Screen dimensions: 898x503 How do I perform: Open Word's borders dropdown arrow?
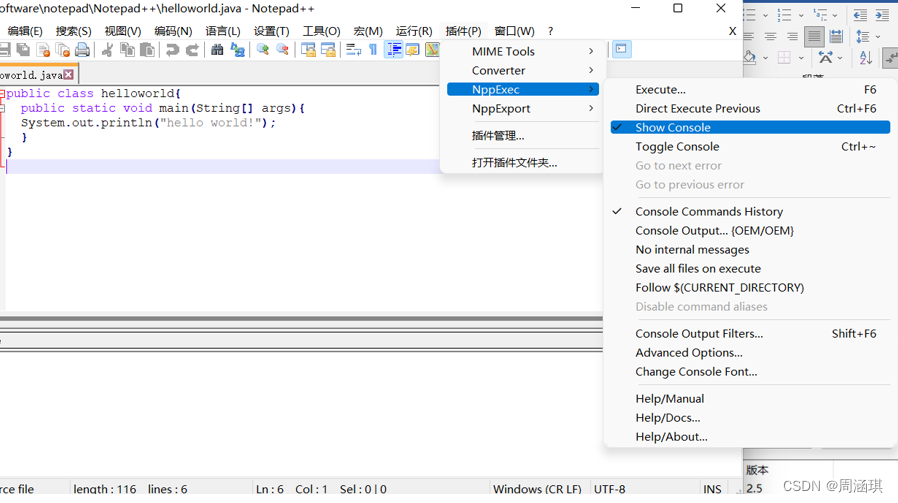801,58
